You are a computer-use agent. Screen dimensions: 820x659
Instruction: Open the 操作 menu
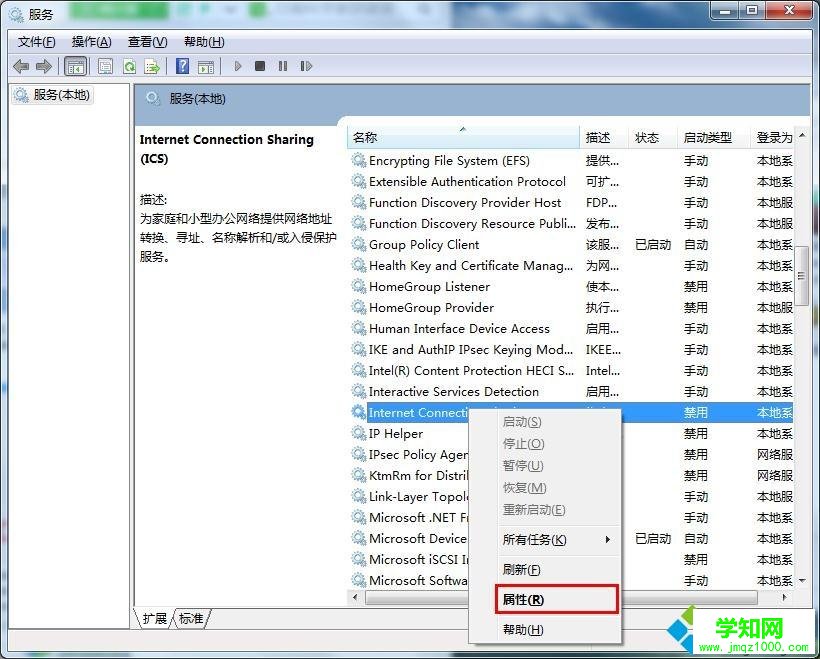(x=91, y=42)
